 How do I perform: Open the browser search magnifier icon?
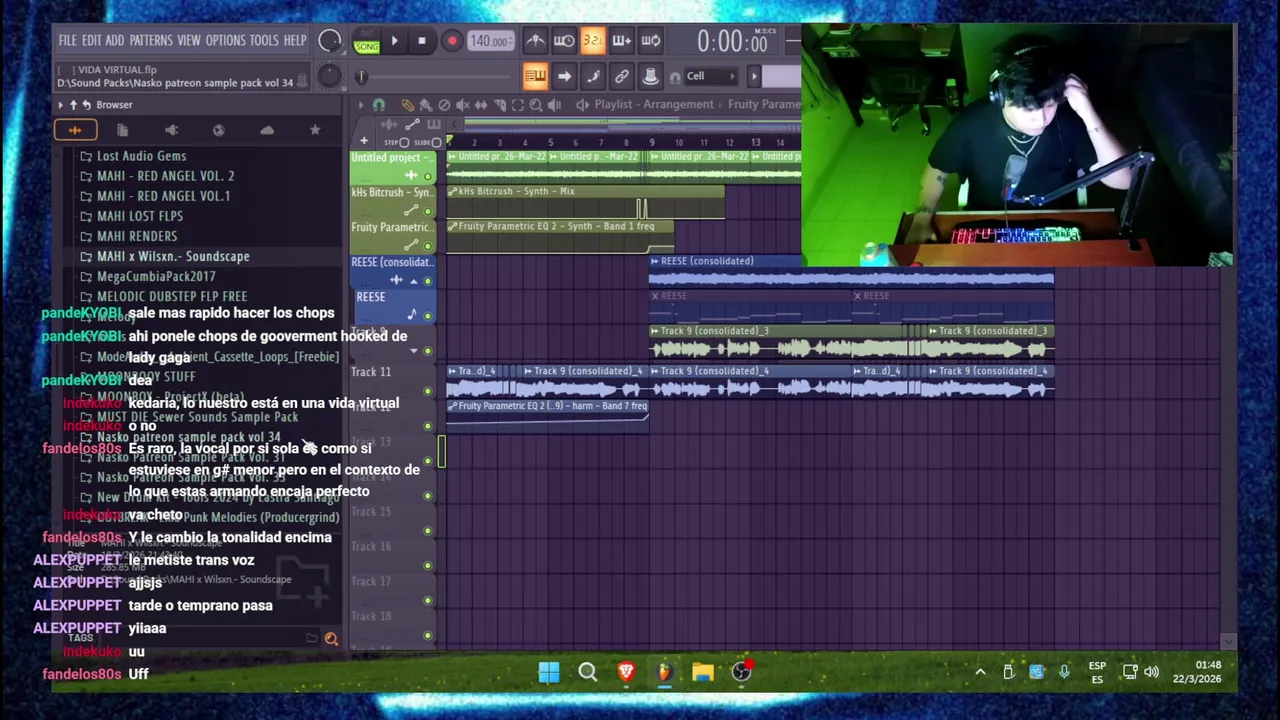(x=331, y=639)
